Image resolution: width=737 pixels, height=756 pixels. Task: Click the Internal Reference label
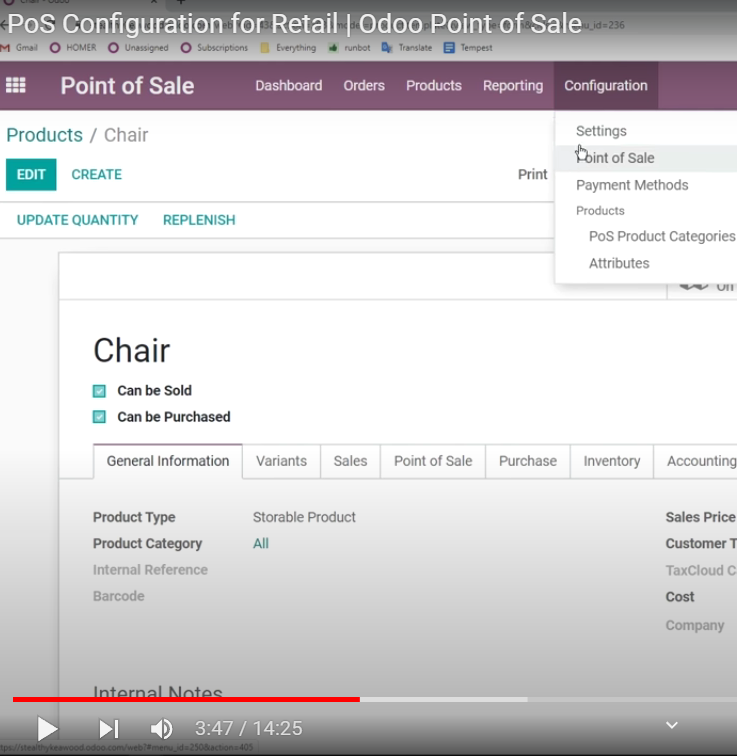tap(150, 570)
